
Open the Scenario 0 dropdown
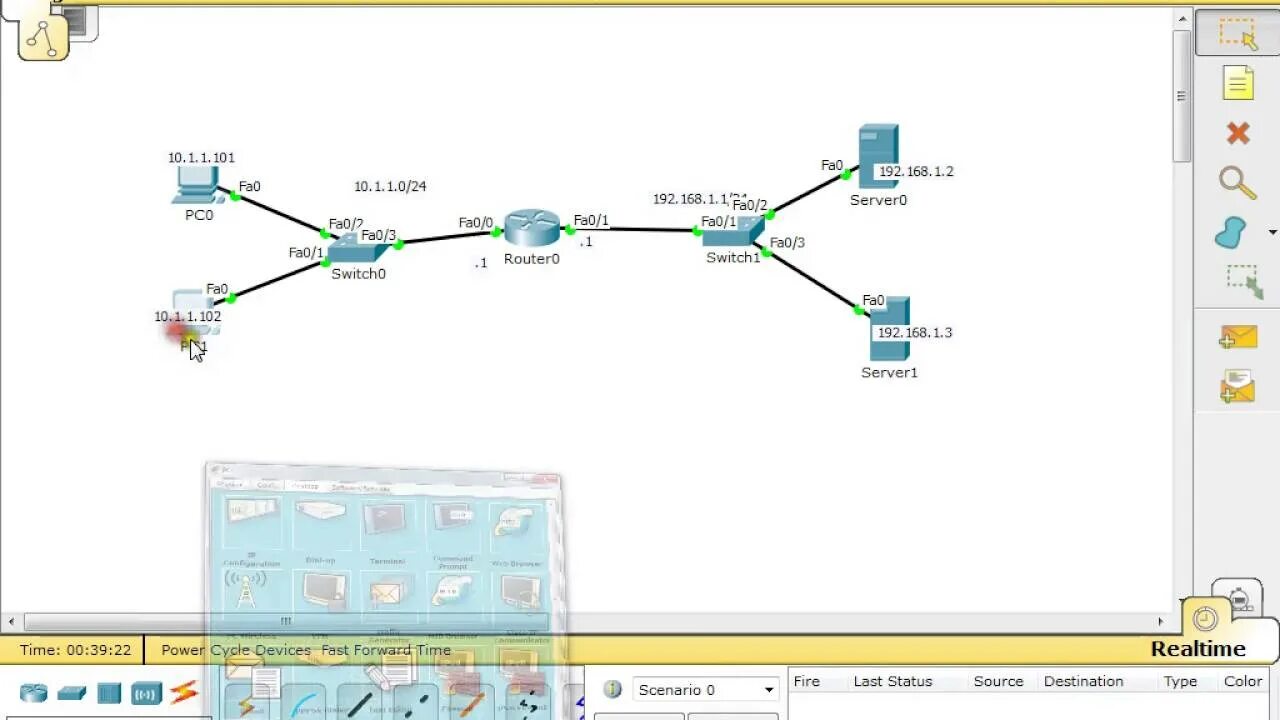(705, 689)
